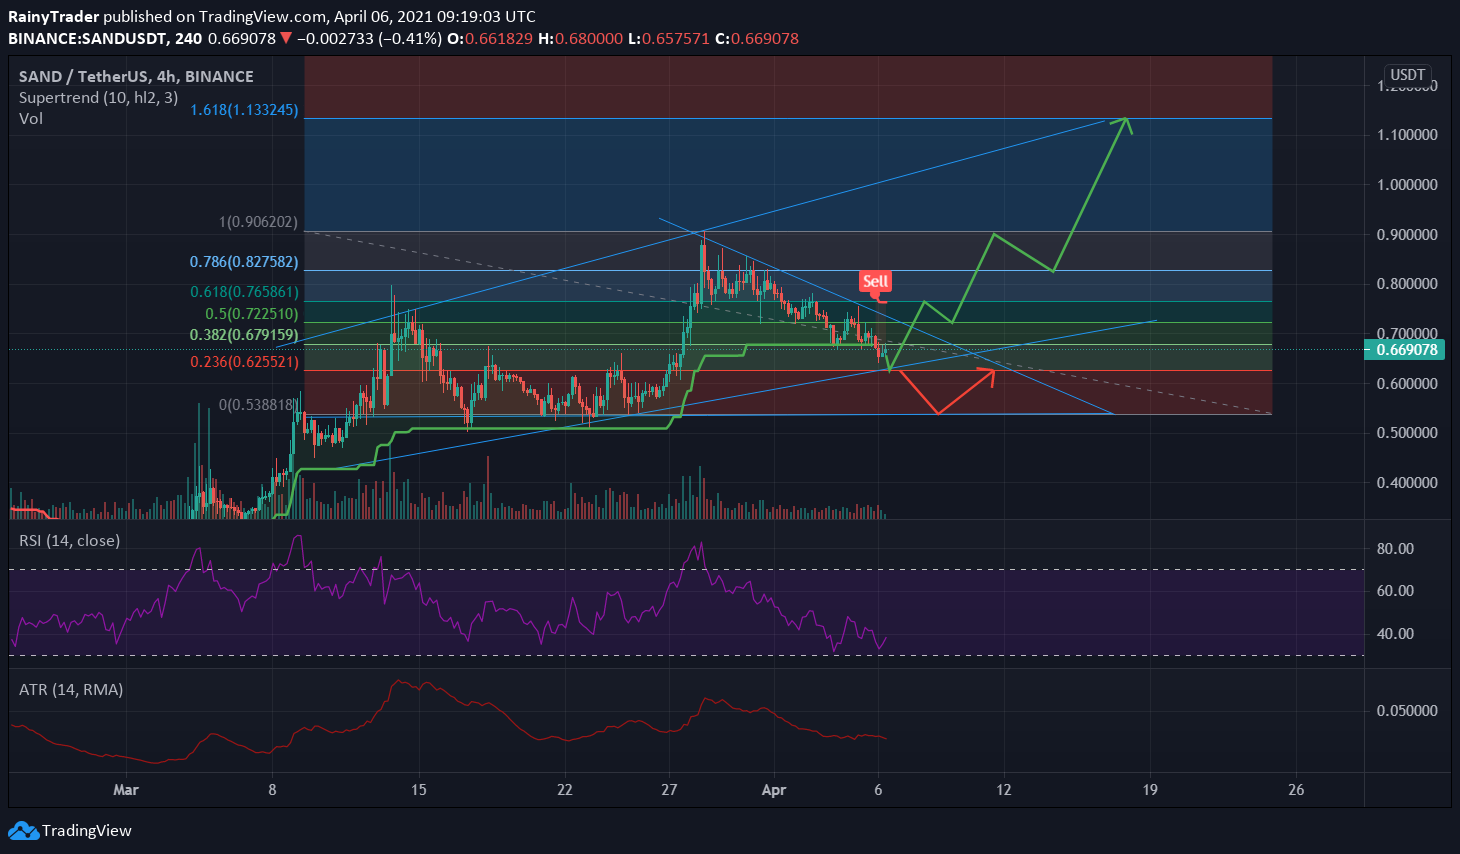Click the 0.400000 price axis label
The width and height of the screenshot is (1460, 854).
tap(1407, 483)
